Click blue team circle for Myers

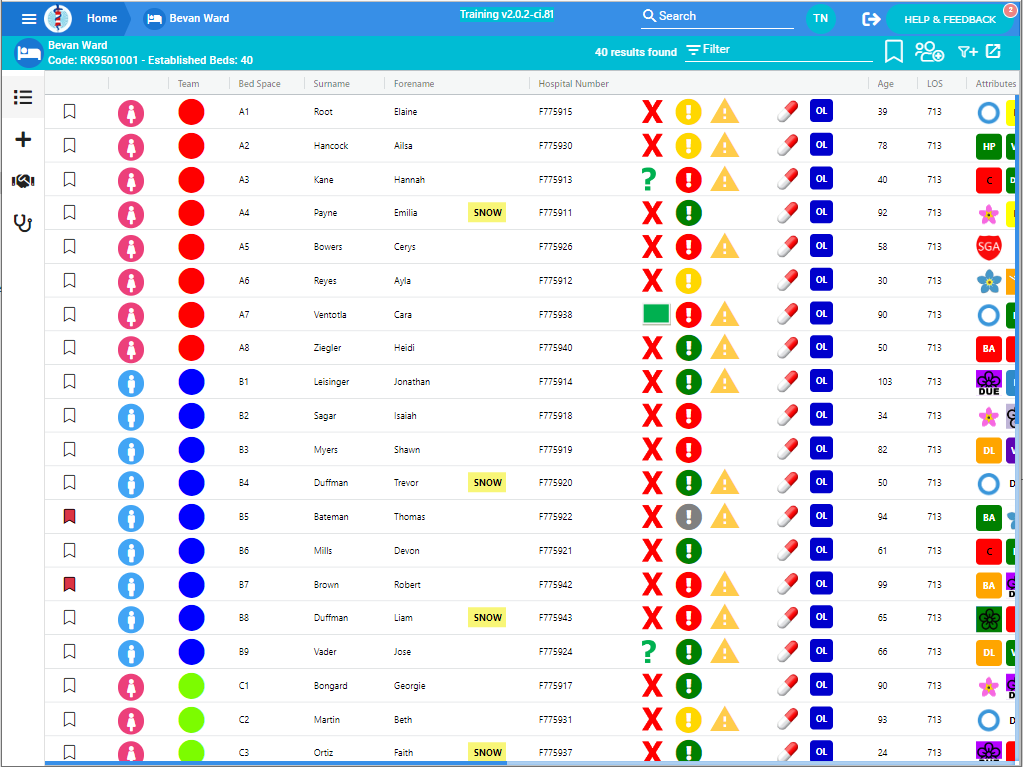tap(191, 449)
